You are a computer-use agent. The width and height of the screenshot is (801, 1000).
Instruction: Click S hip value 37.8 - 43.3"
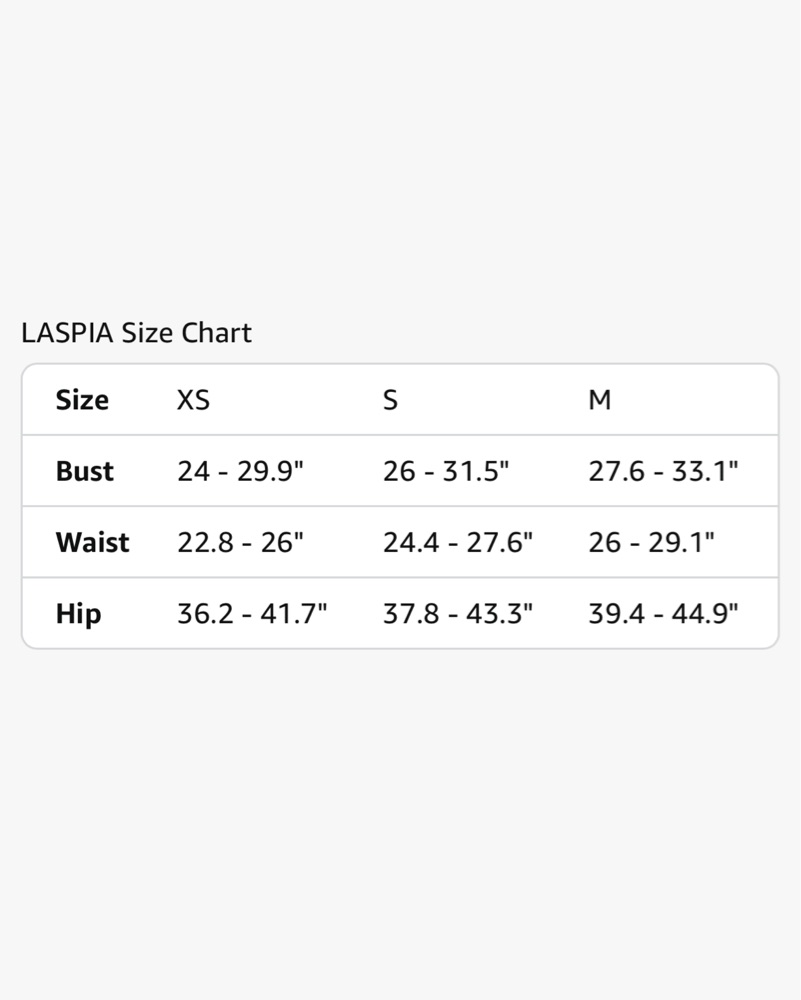tap(458, 614)
